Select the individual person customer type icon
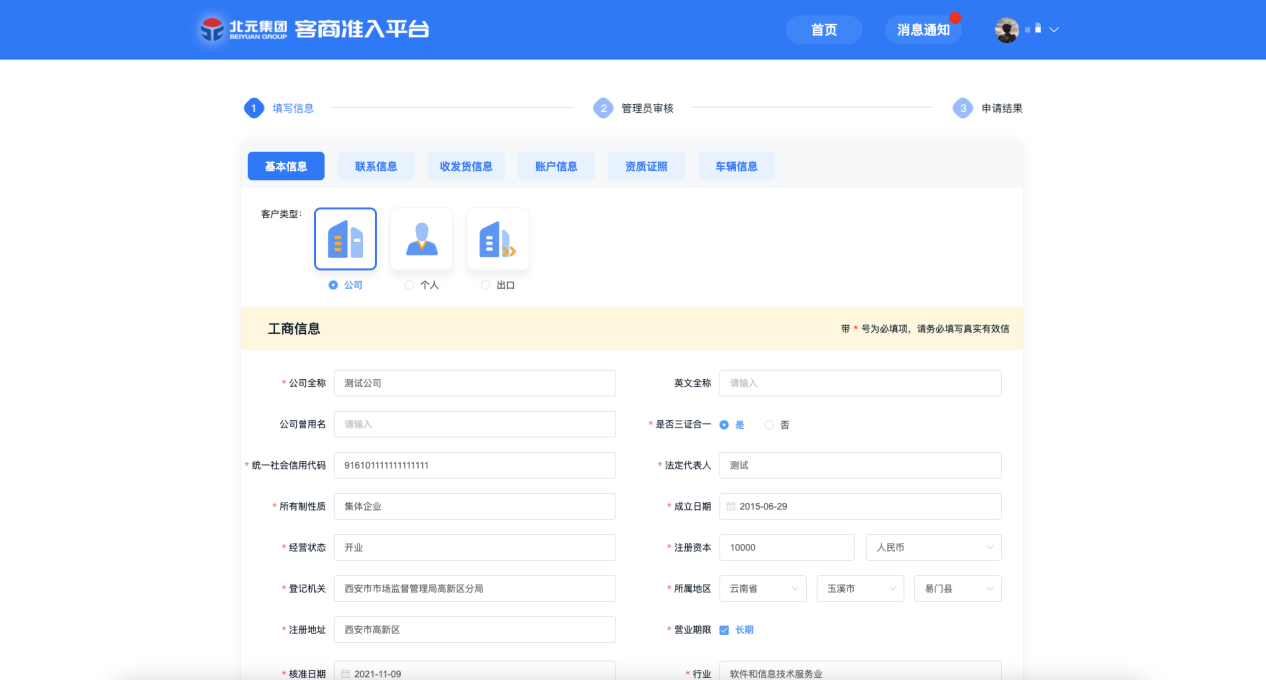This screenshot has width=1266, height=680. click(x=421, y=239)
